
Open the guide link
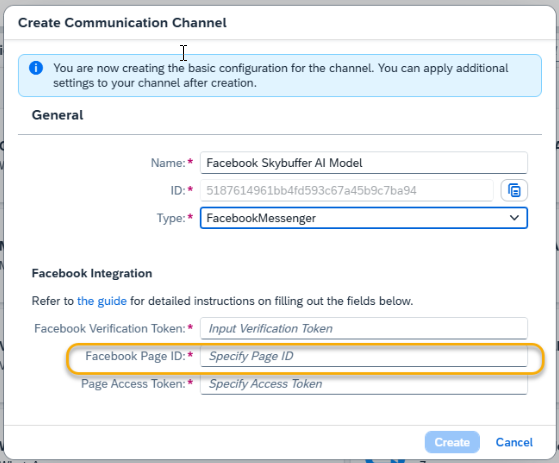point(102,301)
